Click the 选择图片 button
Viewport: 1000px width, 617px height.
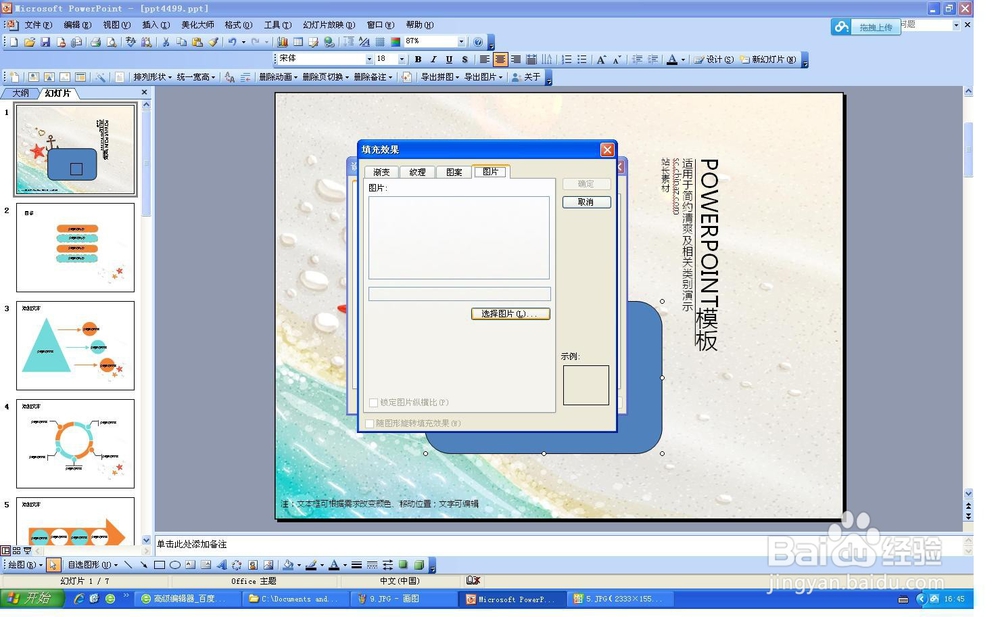tap(510, 314)
